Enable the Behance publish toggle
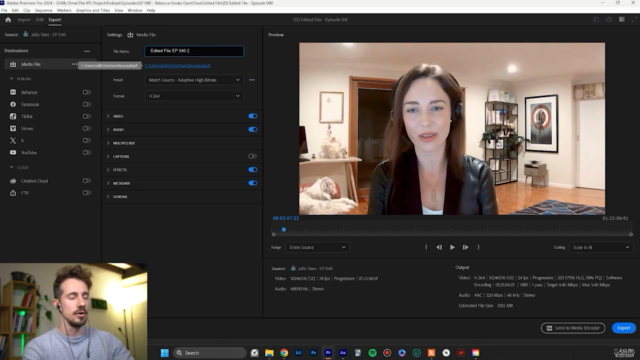Viewport: 640px width, 360px height. pyautogui.click(x=87, y=92)
